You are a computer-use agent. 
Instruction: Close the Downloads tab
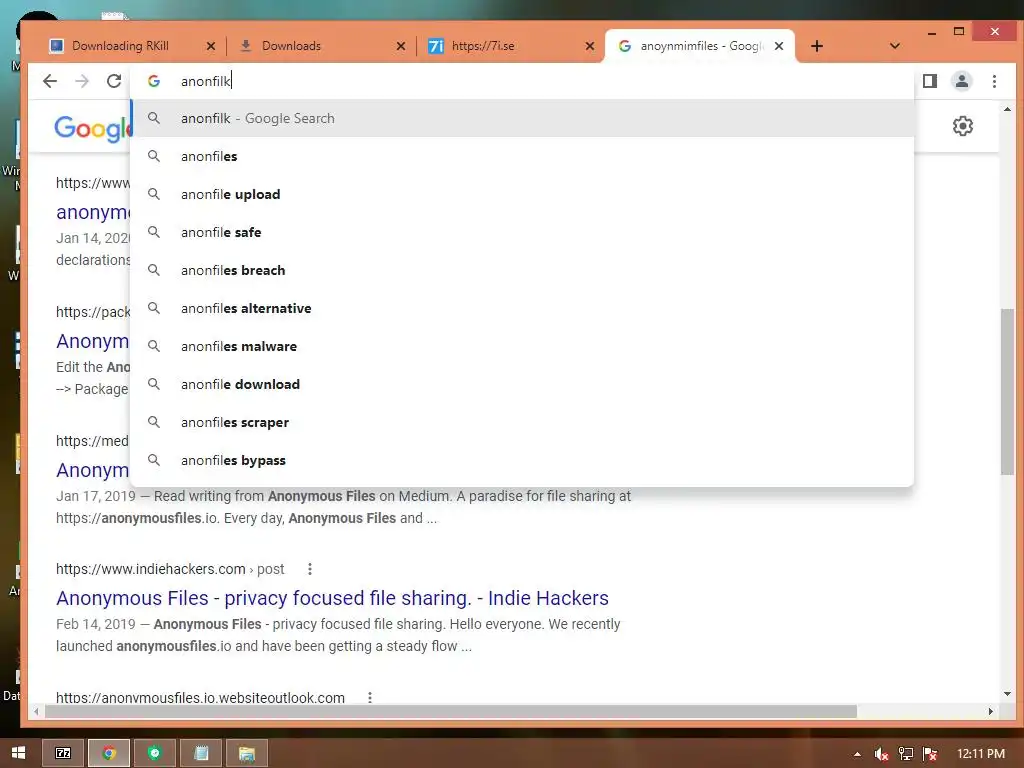(x=400, y=46)
